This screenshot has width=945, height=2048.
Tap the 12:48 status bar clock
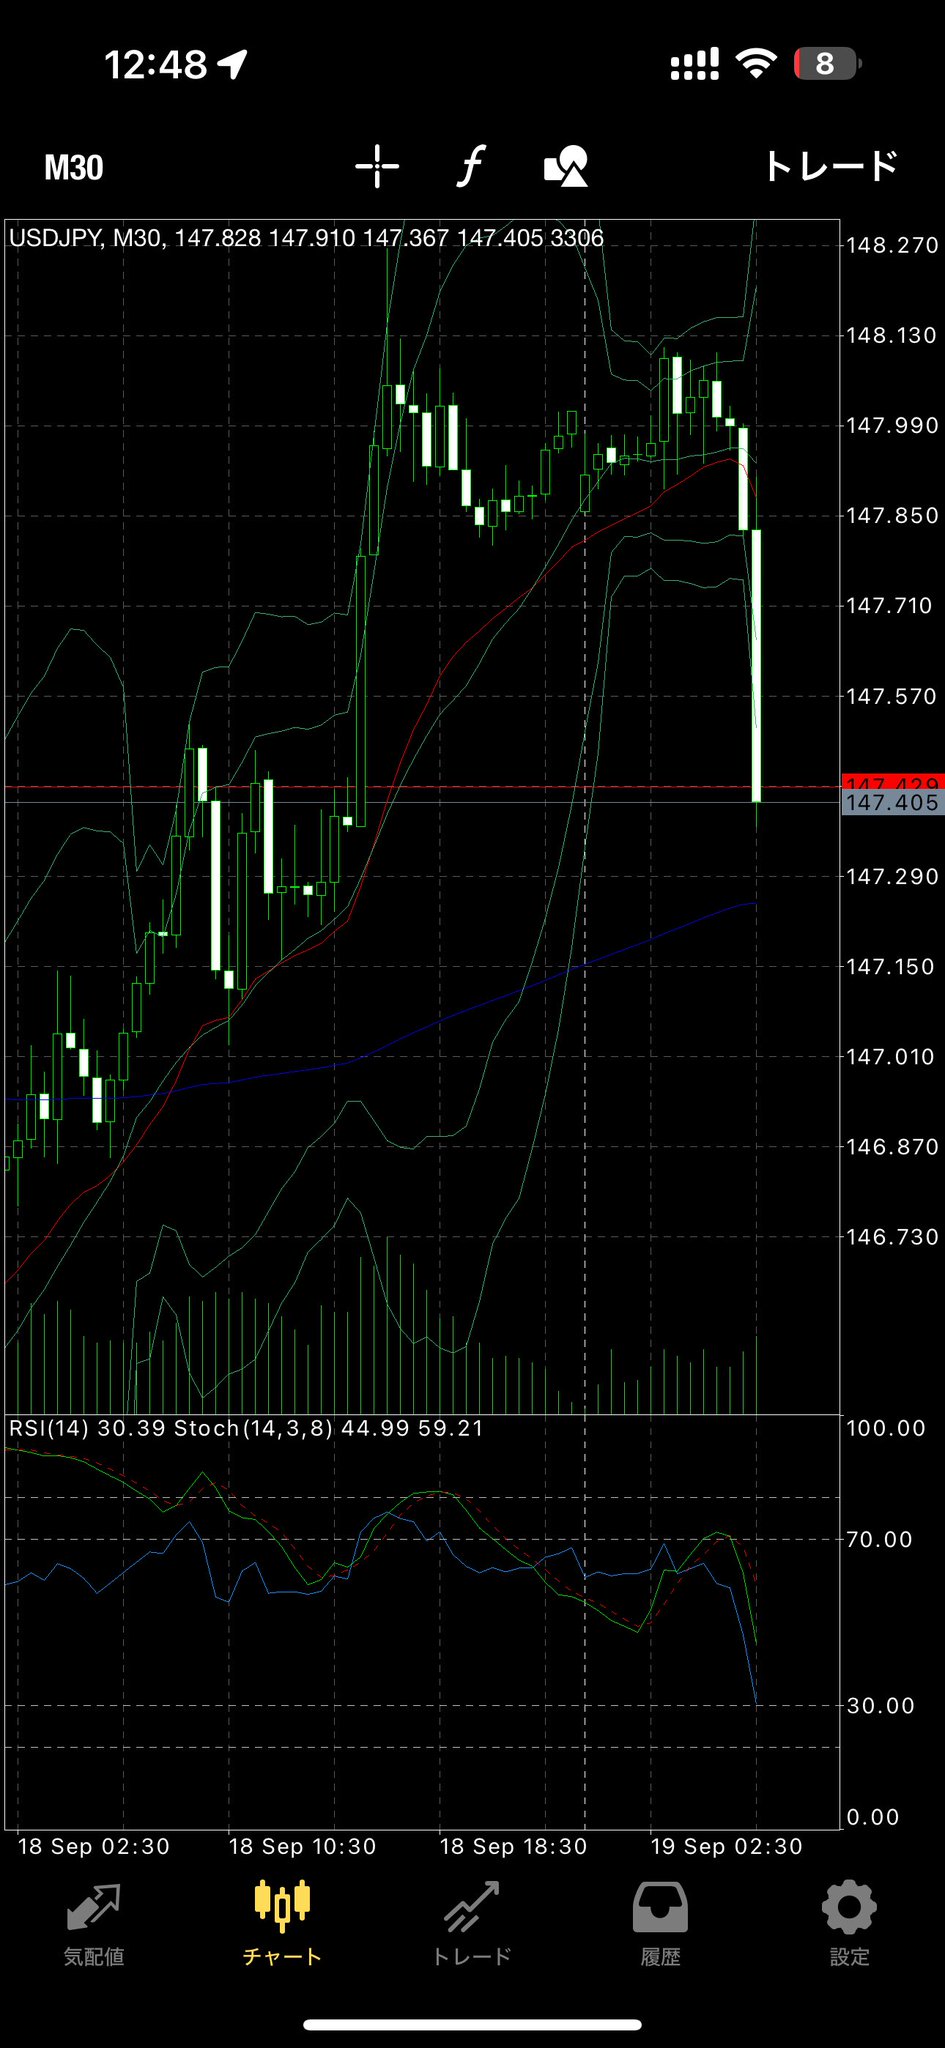click(x=156, y=65)
